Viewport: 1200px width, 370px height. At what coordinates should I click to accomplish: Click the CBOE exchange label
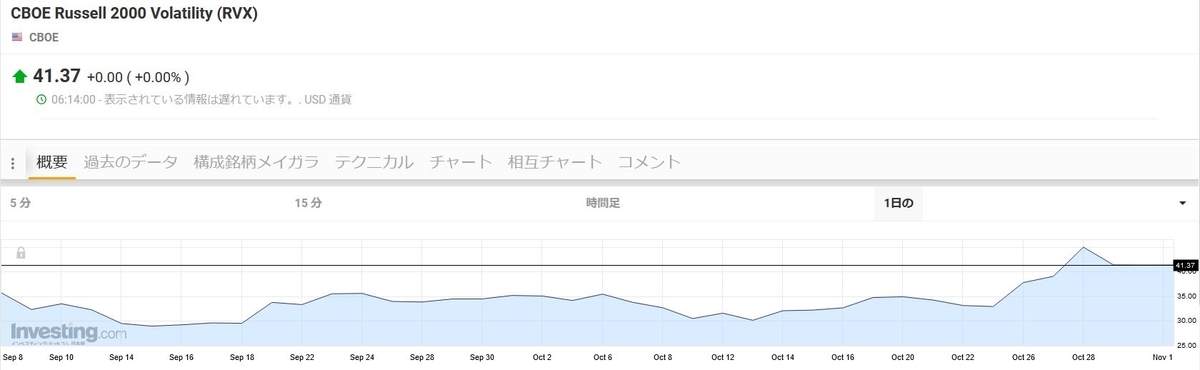click(43, 37)
